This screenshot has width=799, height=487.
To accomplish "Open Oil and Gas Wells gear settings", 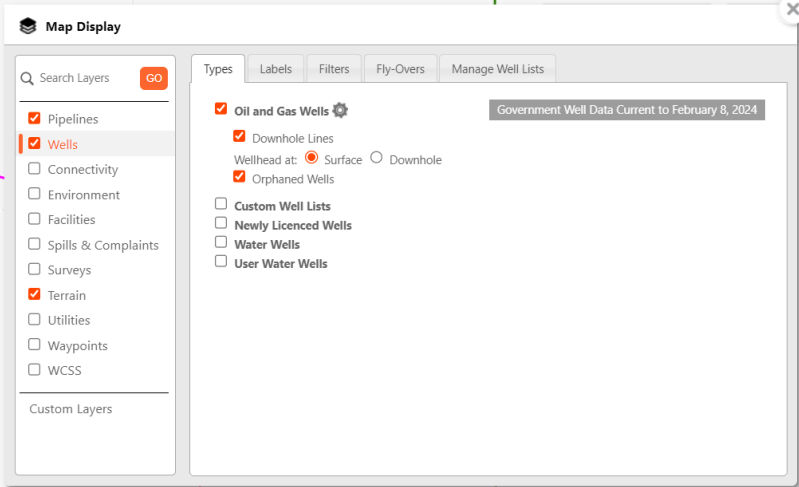I will point(340,111).
